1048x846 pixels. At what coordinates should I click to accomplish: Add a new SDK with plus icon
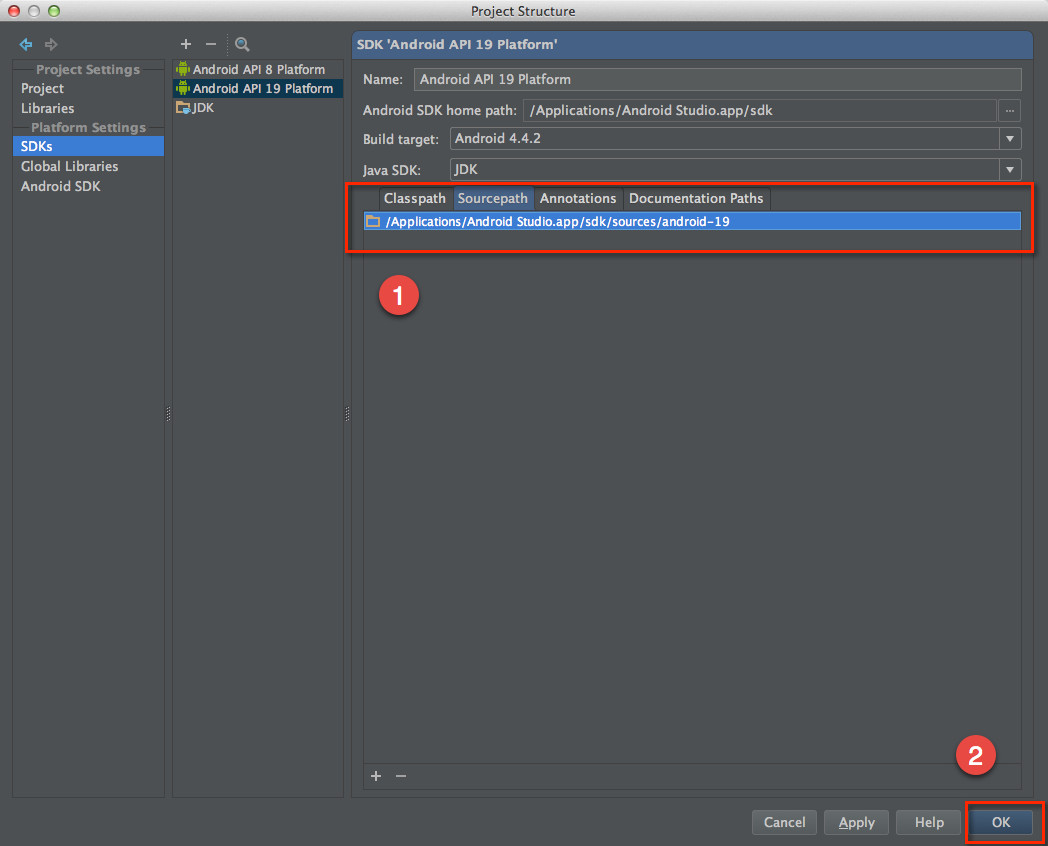pos(185,44)
